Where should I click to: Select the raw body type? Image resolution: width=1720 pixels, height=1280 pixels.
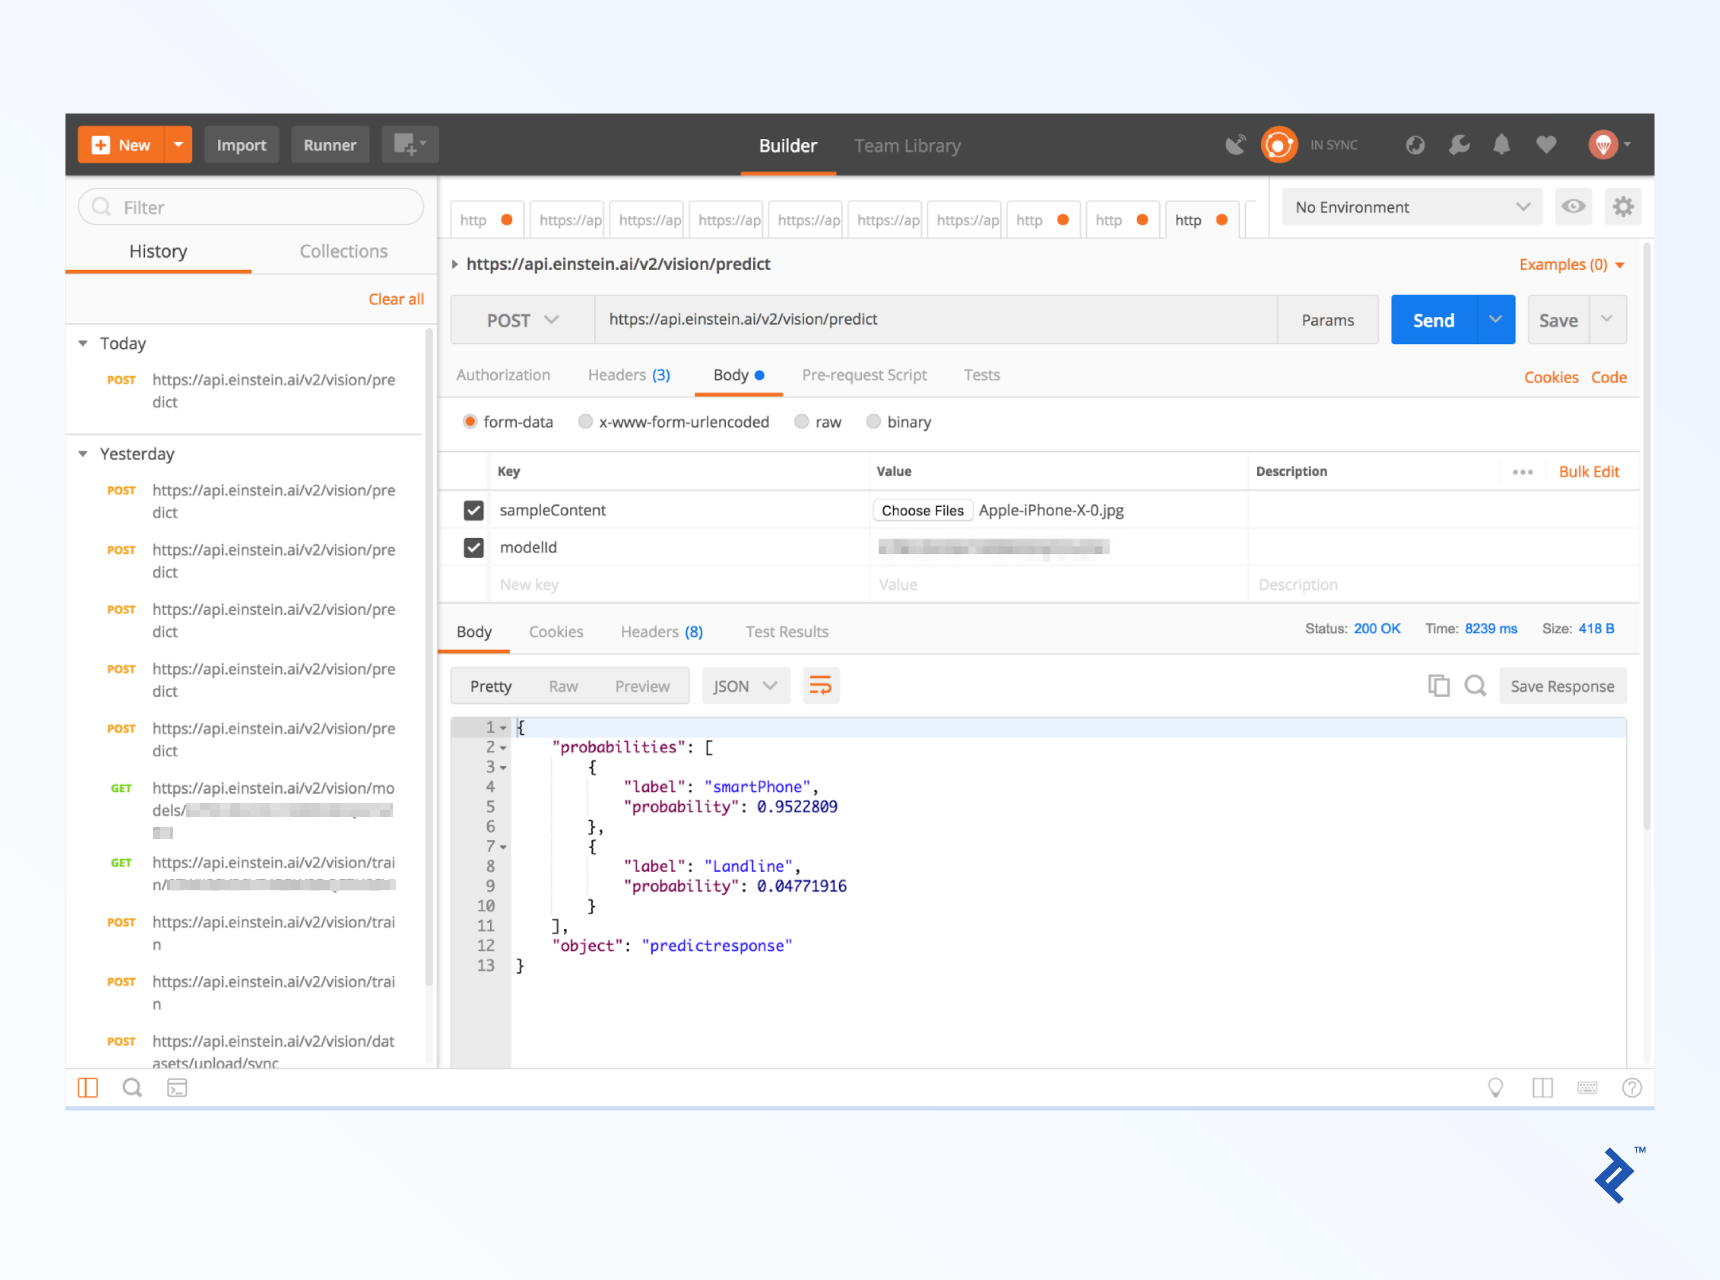coord(801,421)
